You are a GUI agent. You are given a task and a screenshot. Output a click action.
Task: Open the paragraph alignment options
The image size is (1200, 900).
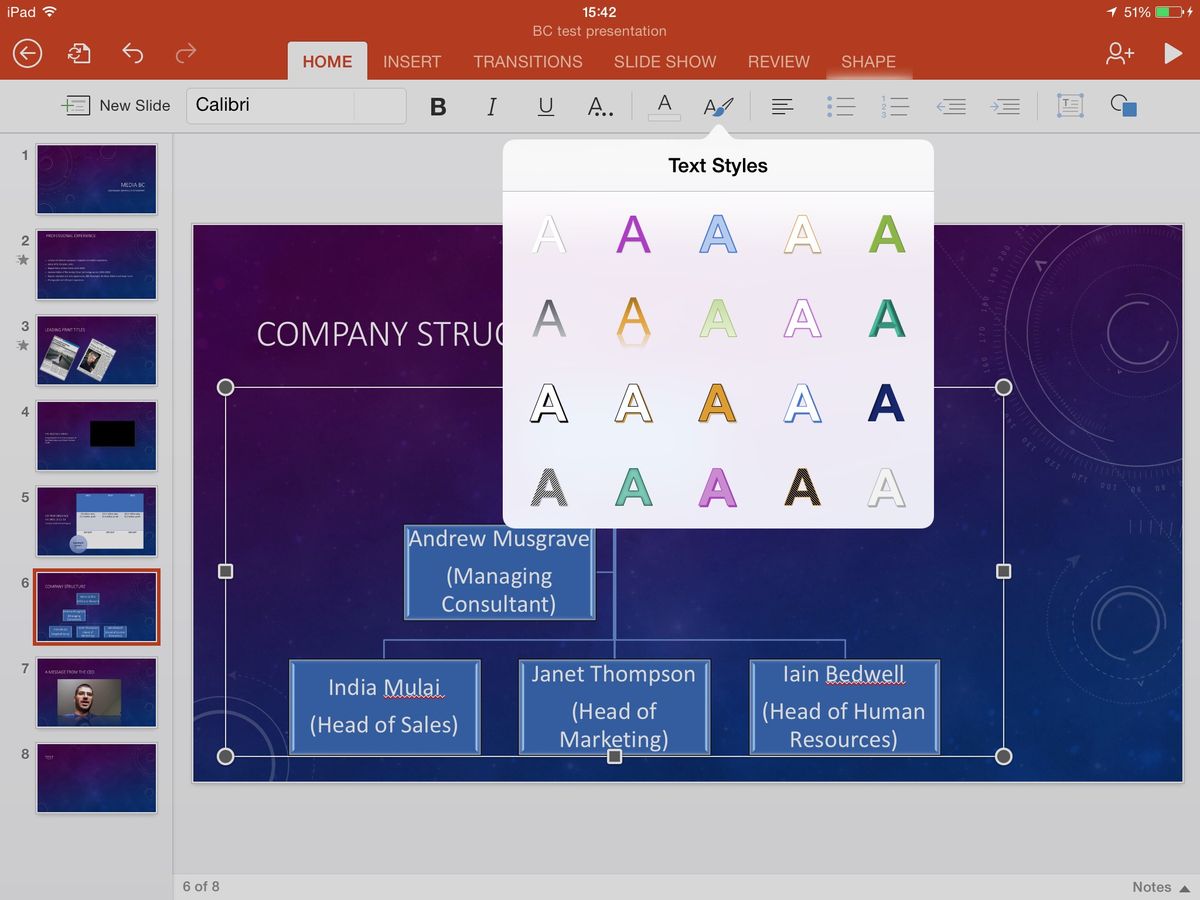[782, 106]
